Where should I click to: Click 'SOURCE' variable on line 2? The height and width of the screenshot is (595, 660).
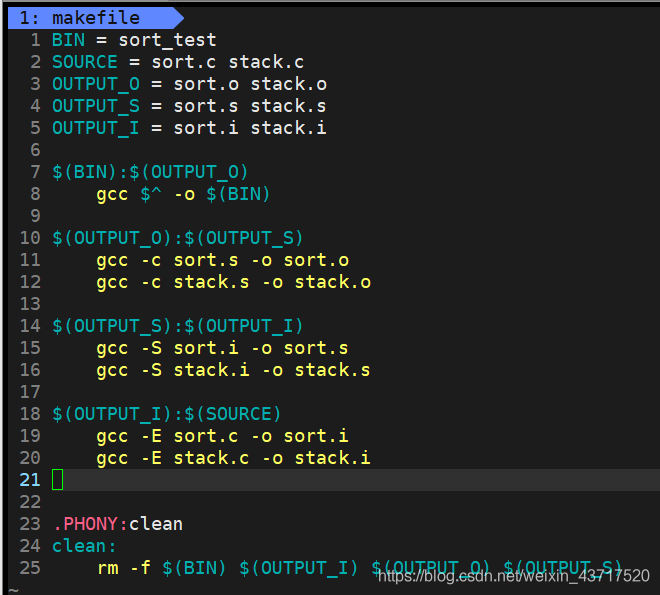click(85, 62)
